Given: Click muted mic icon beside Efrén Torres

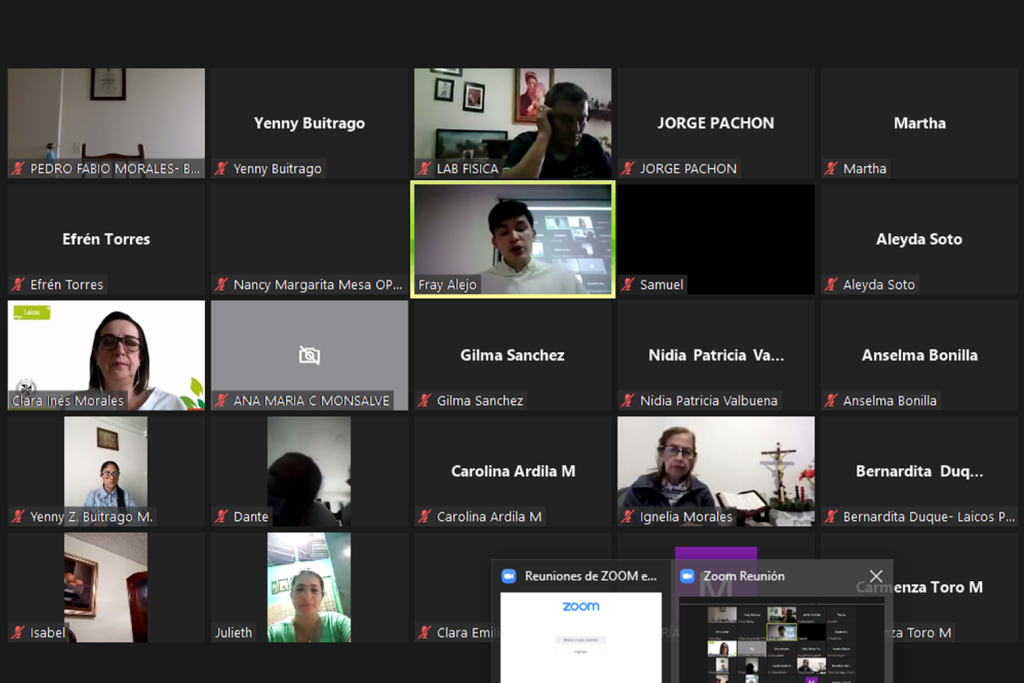Looking at the screenshot, I should pos(18,285).
